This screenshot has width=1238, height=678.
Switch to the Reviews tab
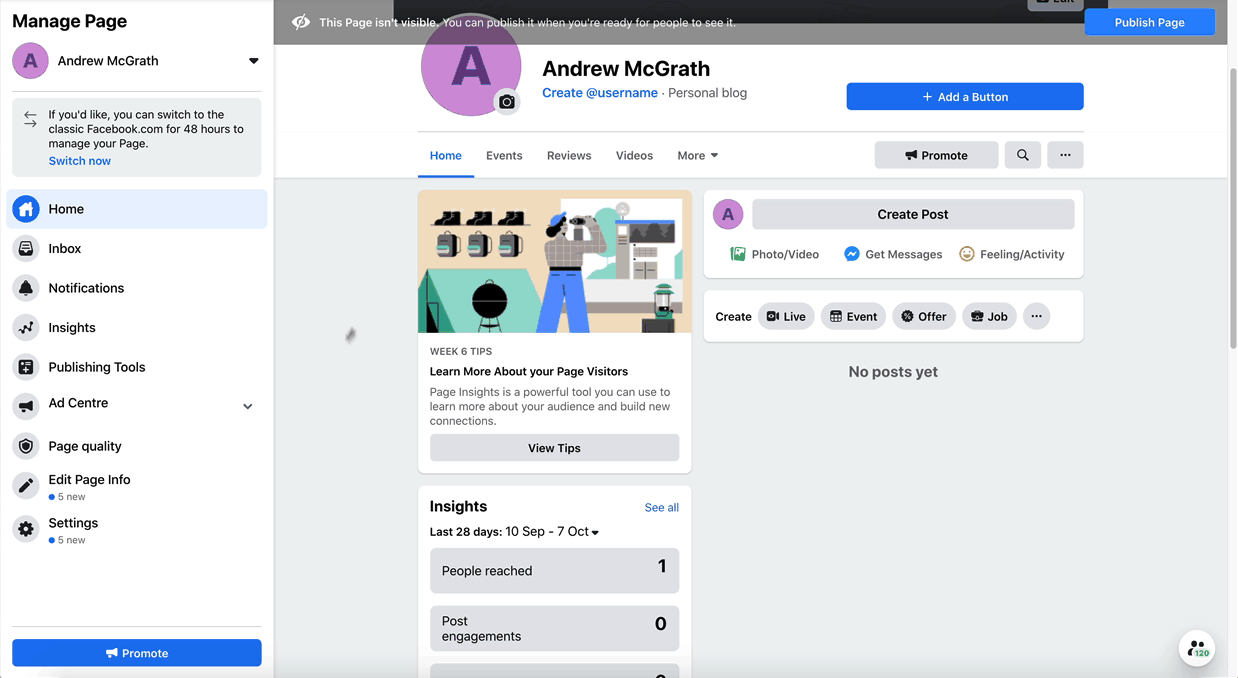[569, 155]
